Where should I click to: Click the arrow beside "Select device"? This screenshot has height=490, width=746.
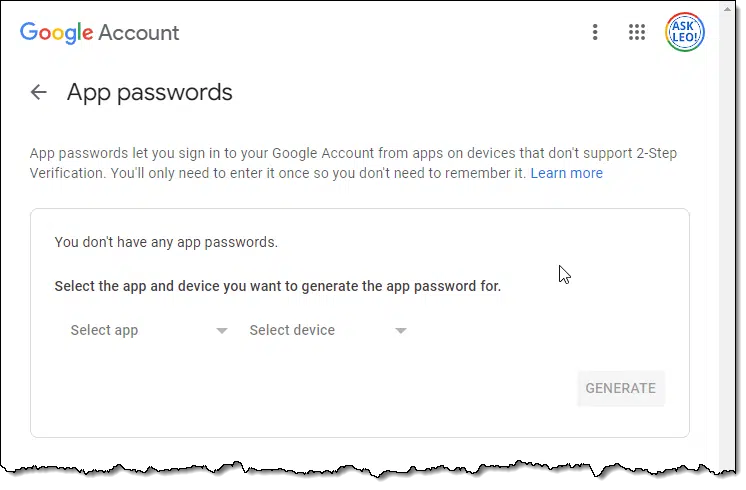click(401, 331)
